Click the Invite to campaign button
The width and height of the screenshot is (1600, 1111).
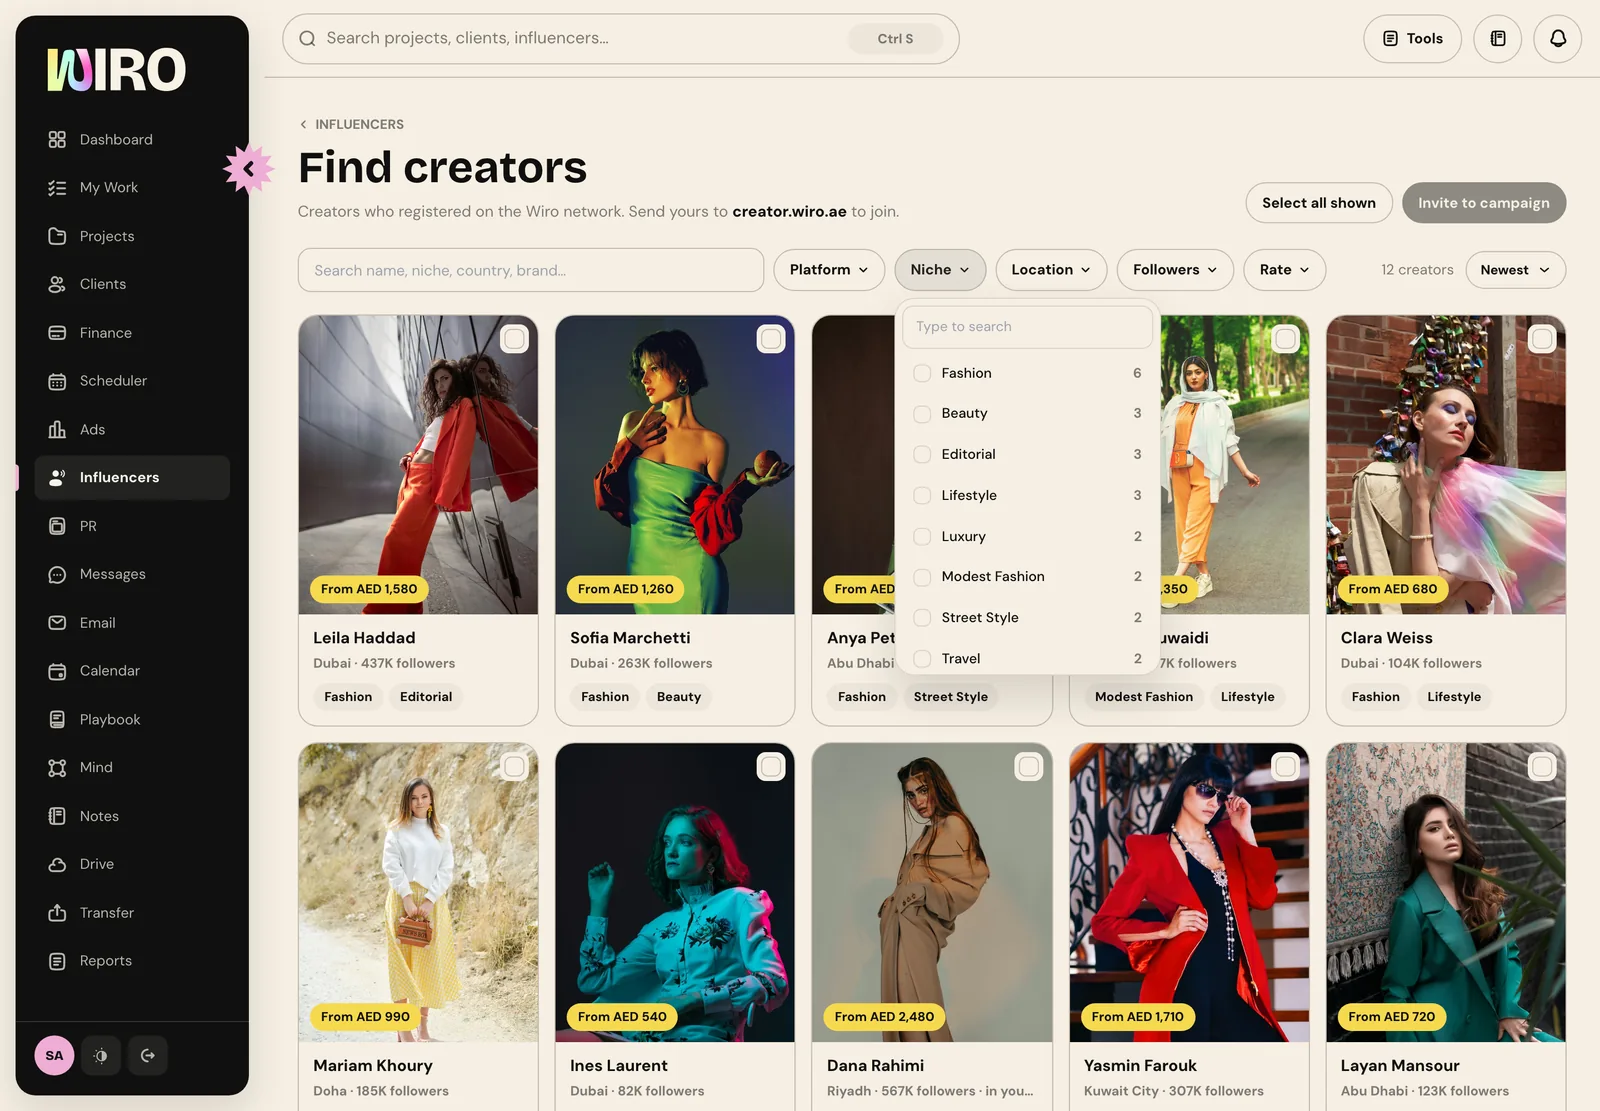1484,203
